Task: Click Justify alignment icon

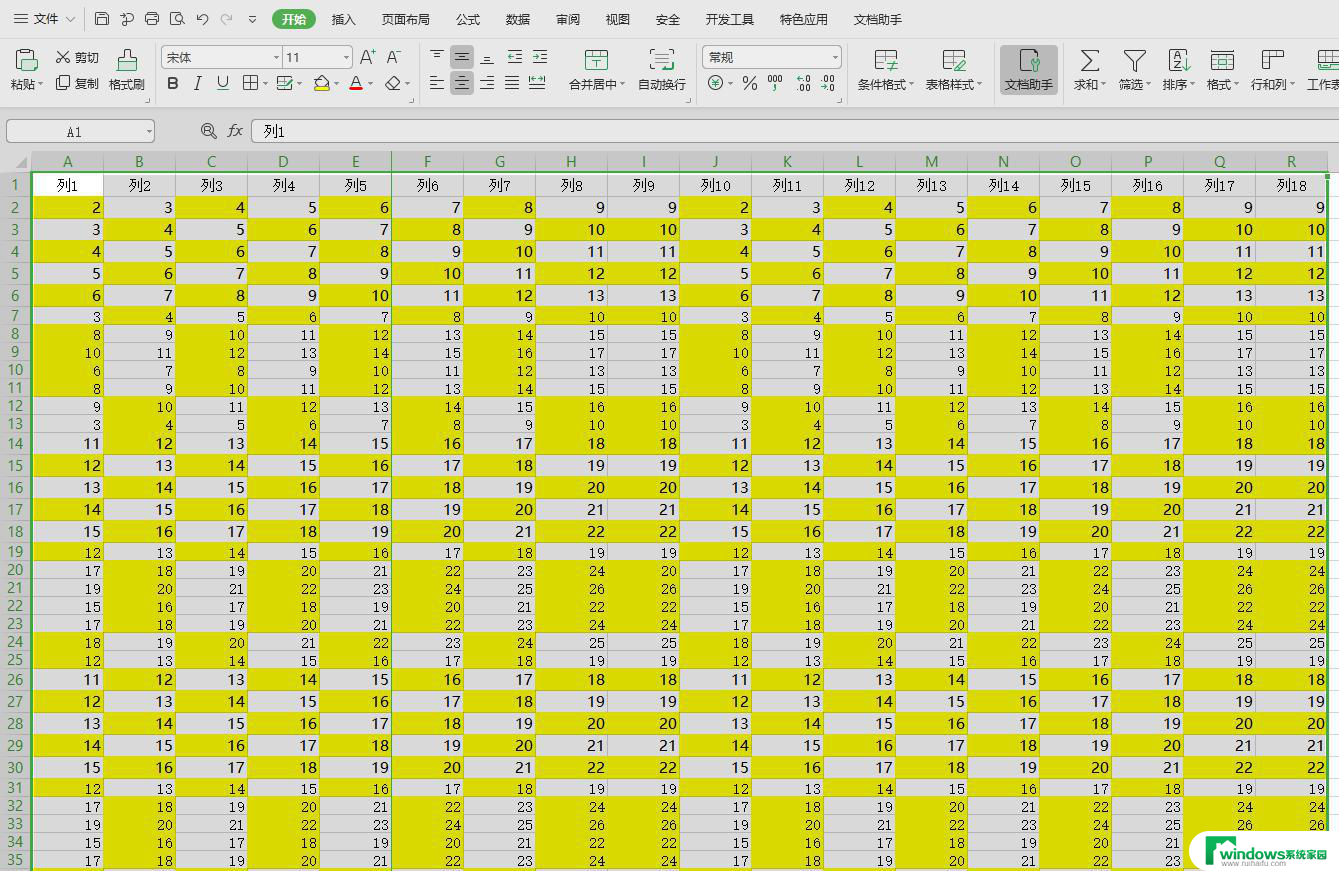Action: coord(512,83)
